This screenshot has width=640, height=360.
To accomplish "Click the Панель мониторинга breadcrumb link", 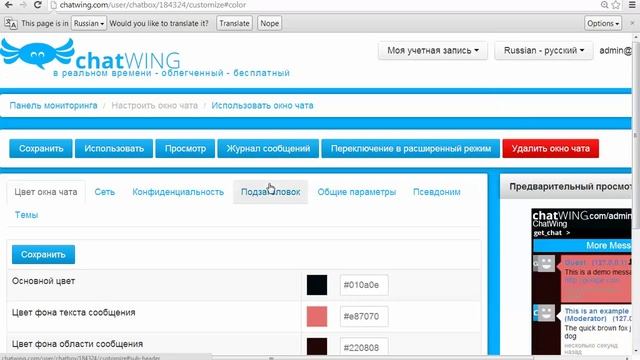I will tap(53, 105).
